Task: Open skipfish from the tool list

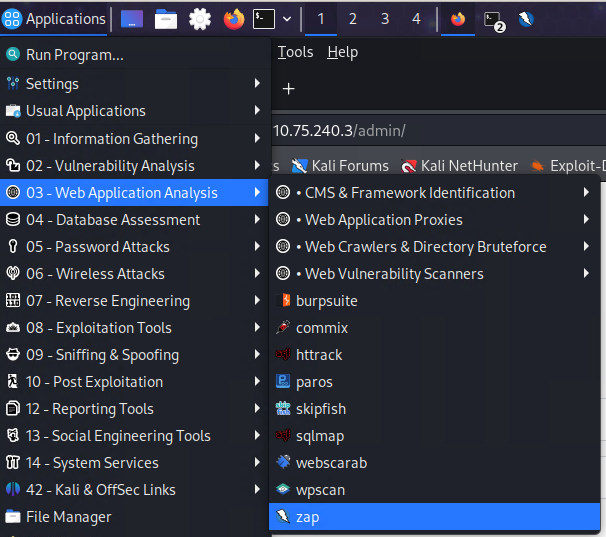Action: point(322,409)
